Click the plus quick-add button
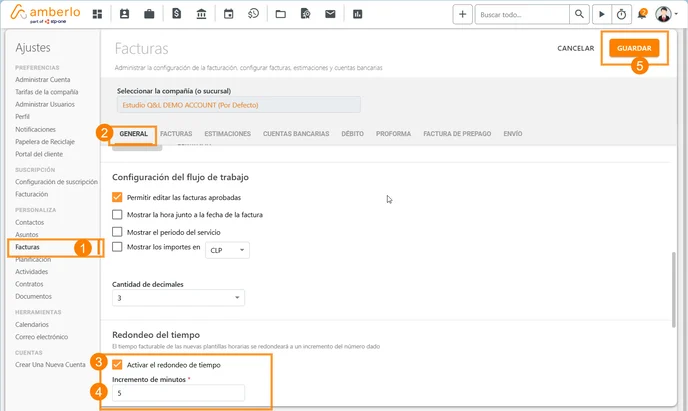 tap(462, 14)
